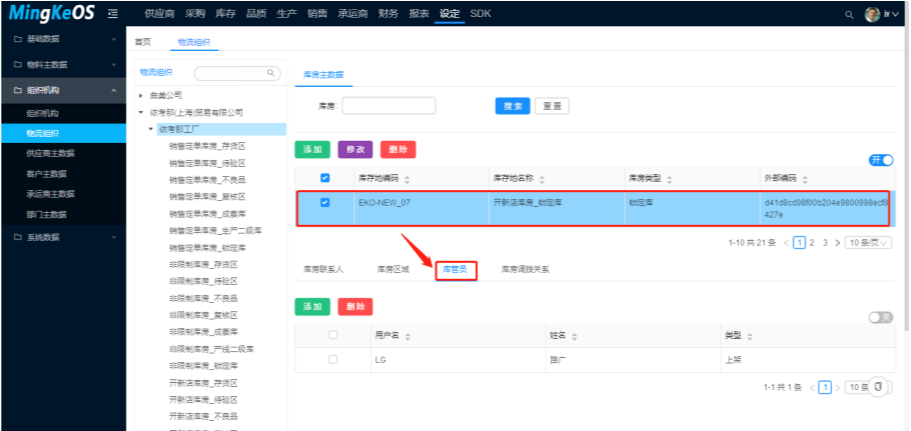Open the 报表 top menu
Screen dimensions: 911x431
point(419,13)
